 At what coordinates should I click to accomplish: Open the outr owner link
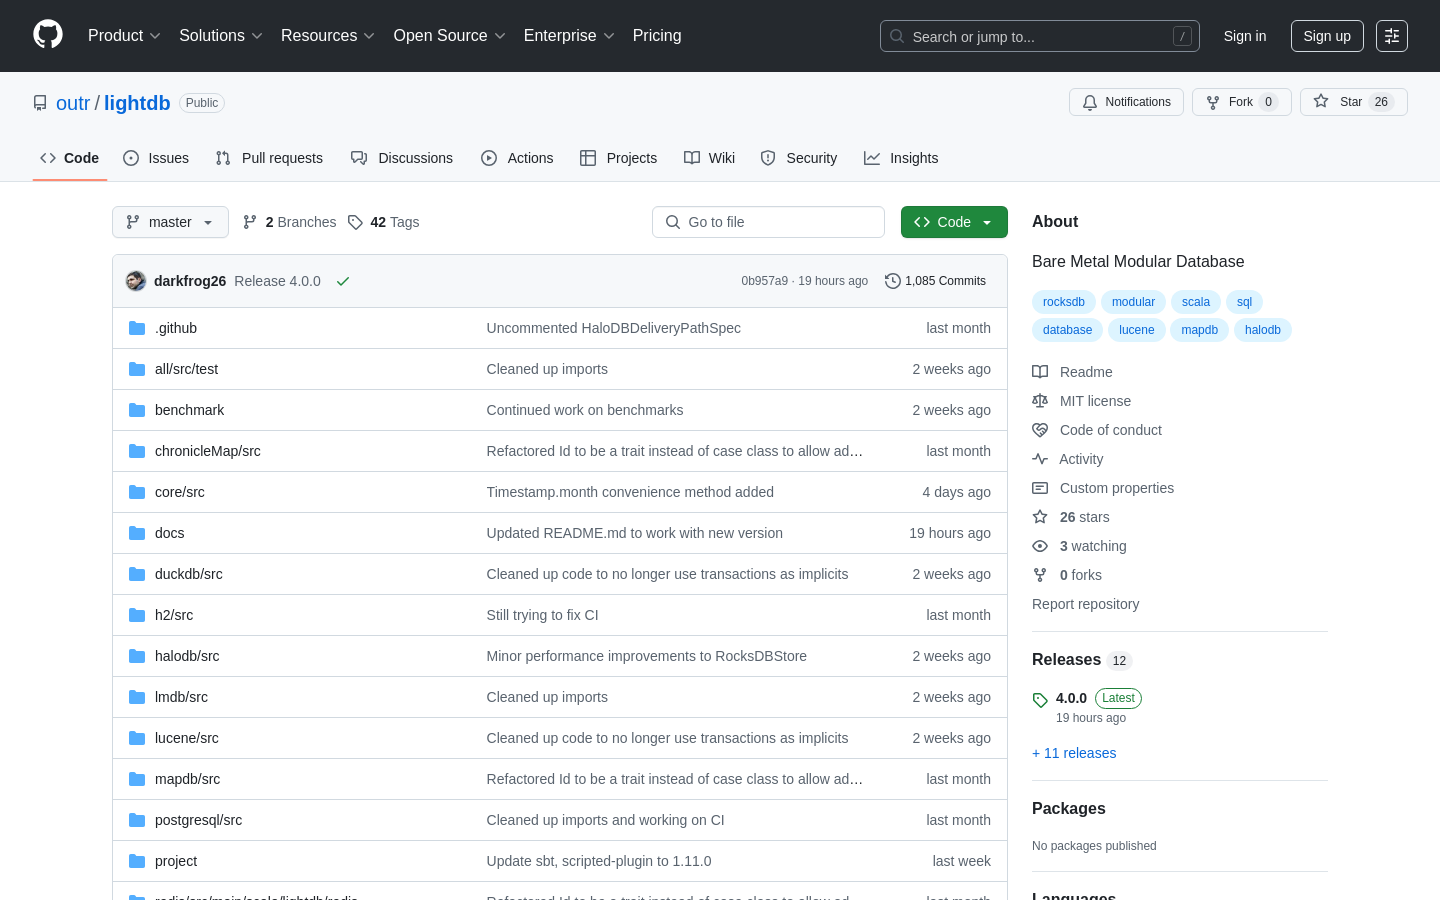point(73,103)
